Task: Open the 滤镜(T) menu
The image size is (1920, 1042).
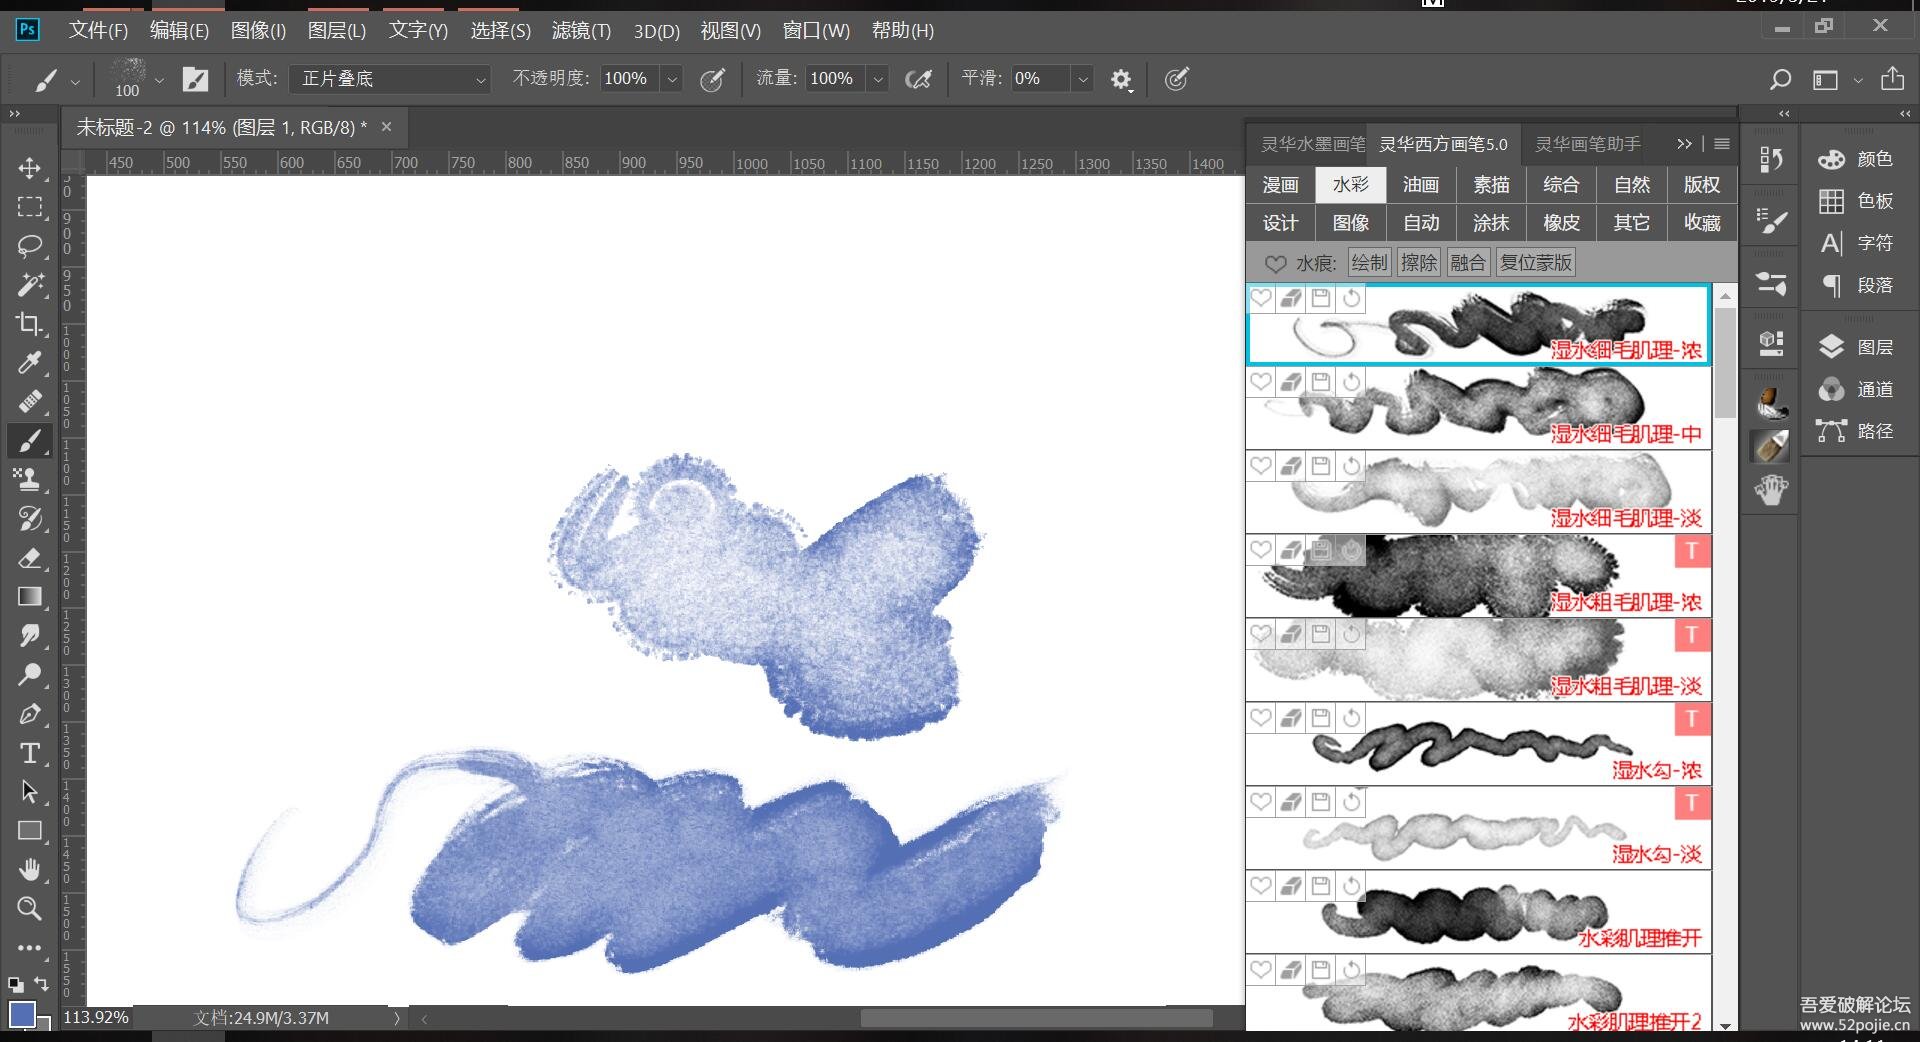Action: (x=581, y=31)
